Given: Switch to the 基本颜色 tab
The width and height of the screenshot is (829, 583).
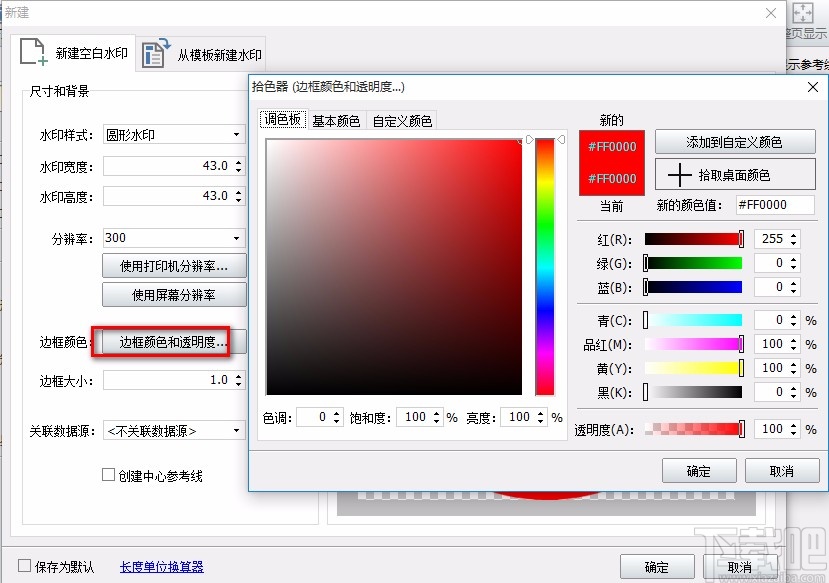Looking at the screenshot, I should pos(338,119).
